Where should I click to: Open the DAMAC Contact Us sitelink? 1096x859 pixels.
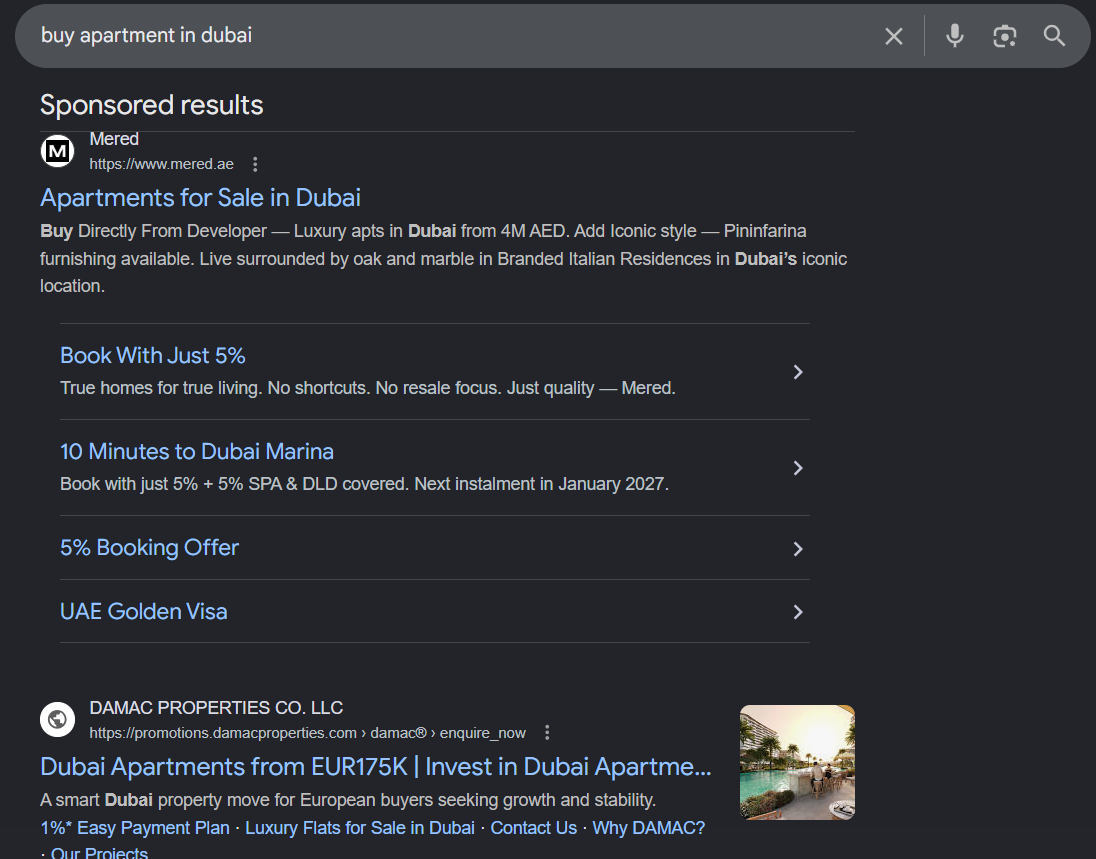click(x=534, y=828)
